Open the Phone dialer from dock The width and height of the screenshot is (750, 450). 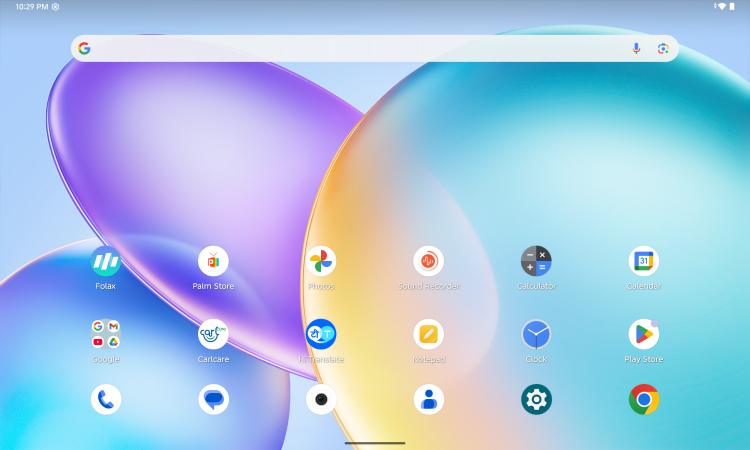[106, 399]
